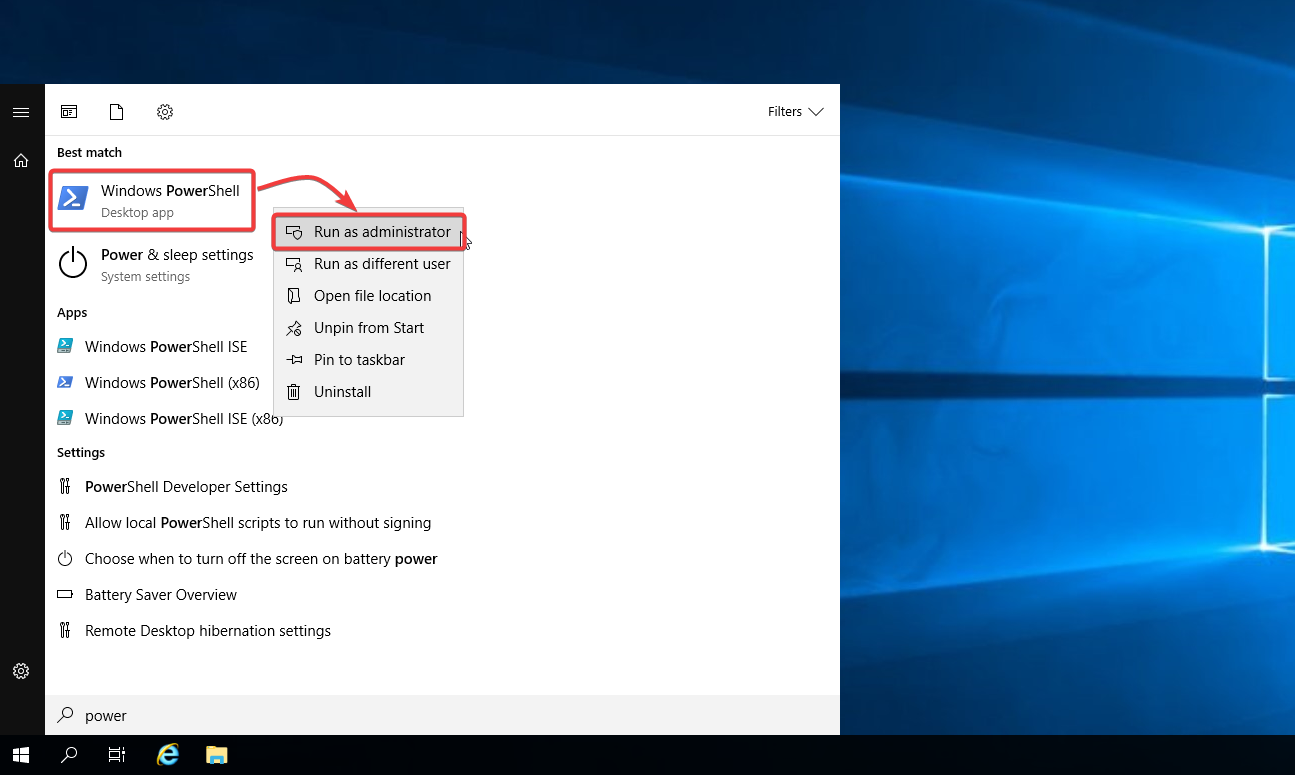Open the Filters dropdown
Viewport: 1295px width, 775px height.
click(x=795, y=111)
